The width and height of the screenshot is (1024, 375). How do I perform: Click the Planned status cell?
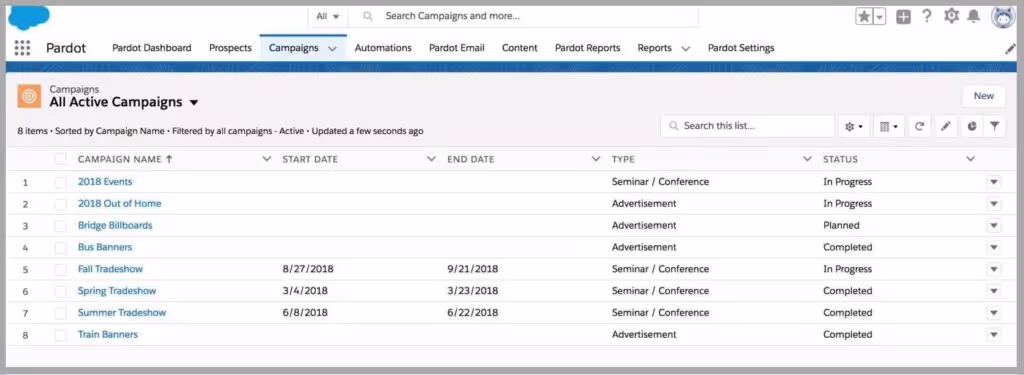click(x=841, y=225)
